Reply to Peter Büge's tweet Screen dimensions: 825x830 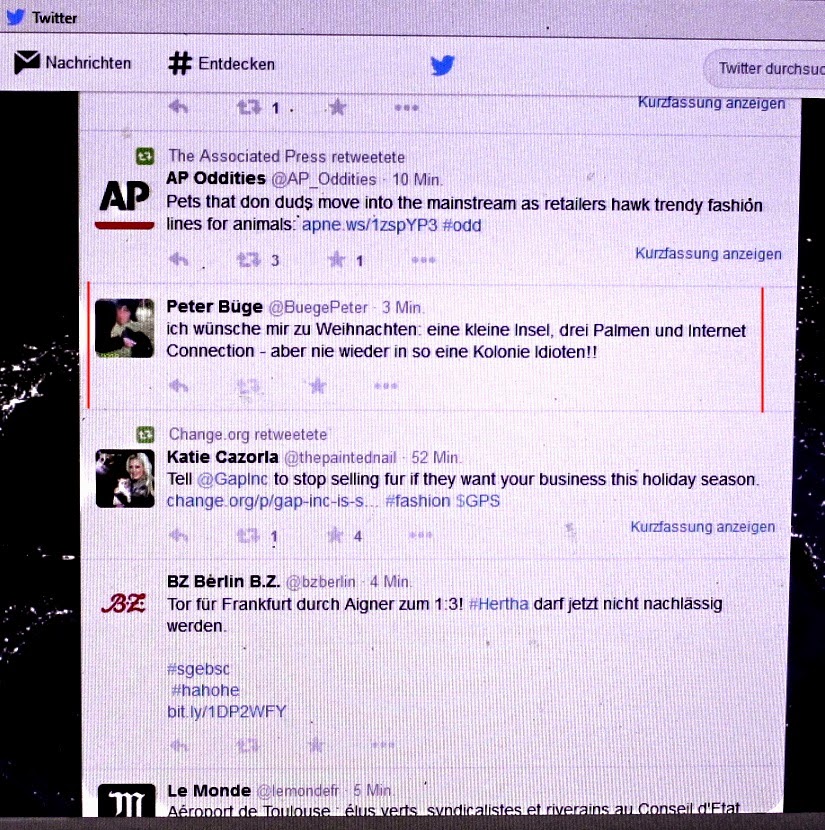178,385
